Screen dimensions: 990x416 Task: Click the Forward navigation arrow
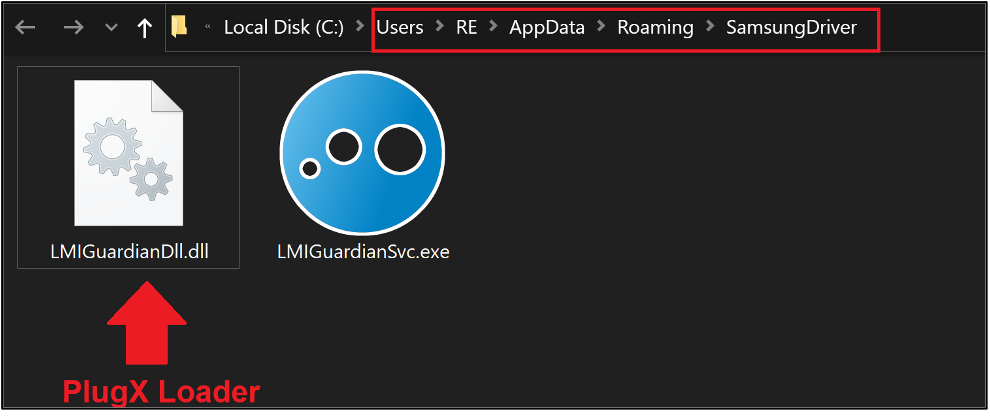[x=73, y=28]
